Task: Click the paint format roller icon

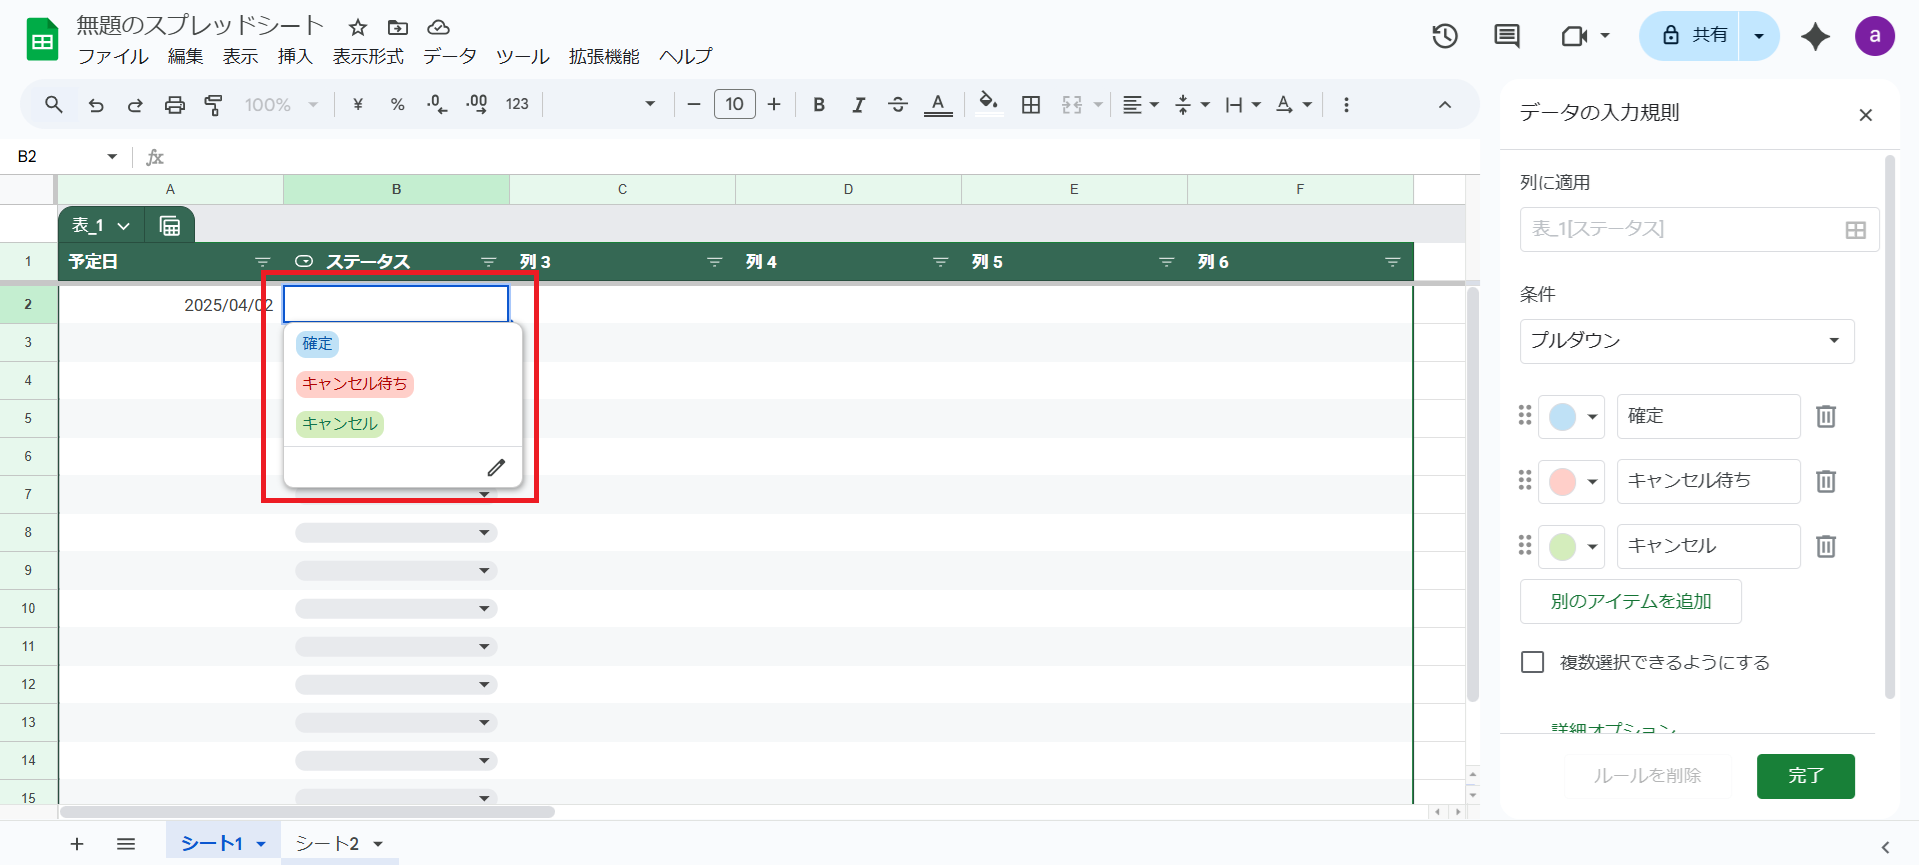Action: click(213, 105)
